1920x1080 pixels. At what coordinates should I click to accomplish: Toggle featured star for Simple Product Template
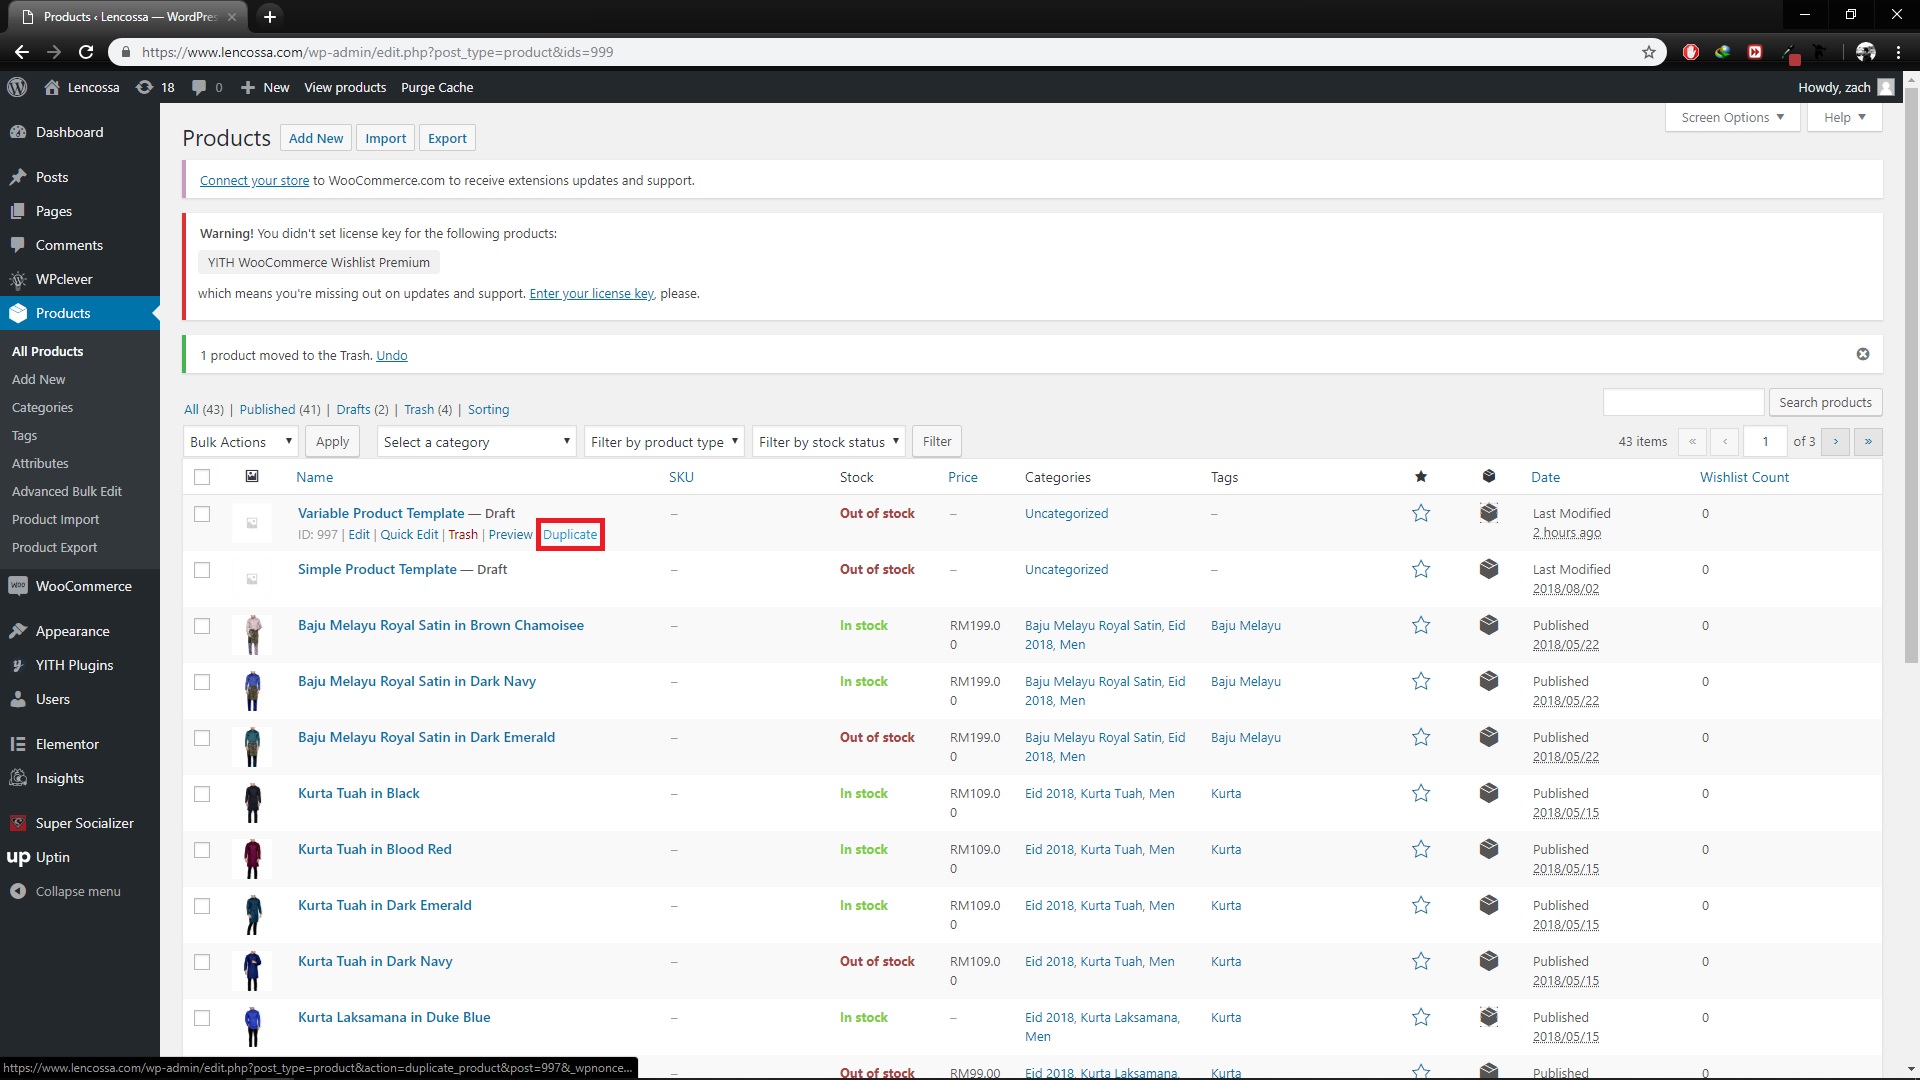pyautogui.click(x=1421, y=569)
